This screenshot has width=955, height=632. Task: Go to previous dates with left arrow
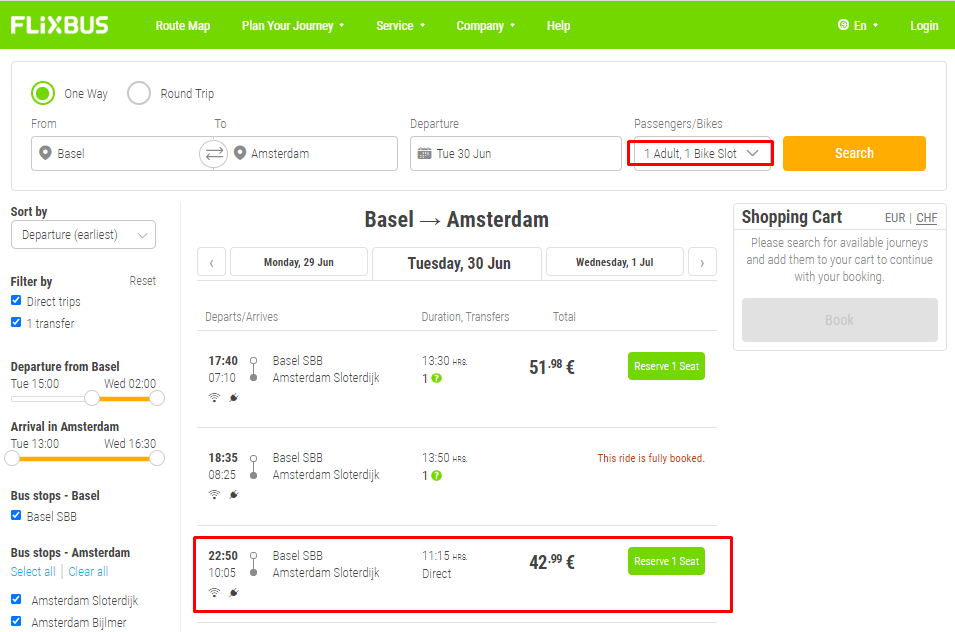tap(211, 263)
